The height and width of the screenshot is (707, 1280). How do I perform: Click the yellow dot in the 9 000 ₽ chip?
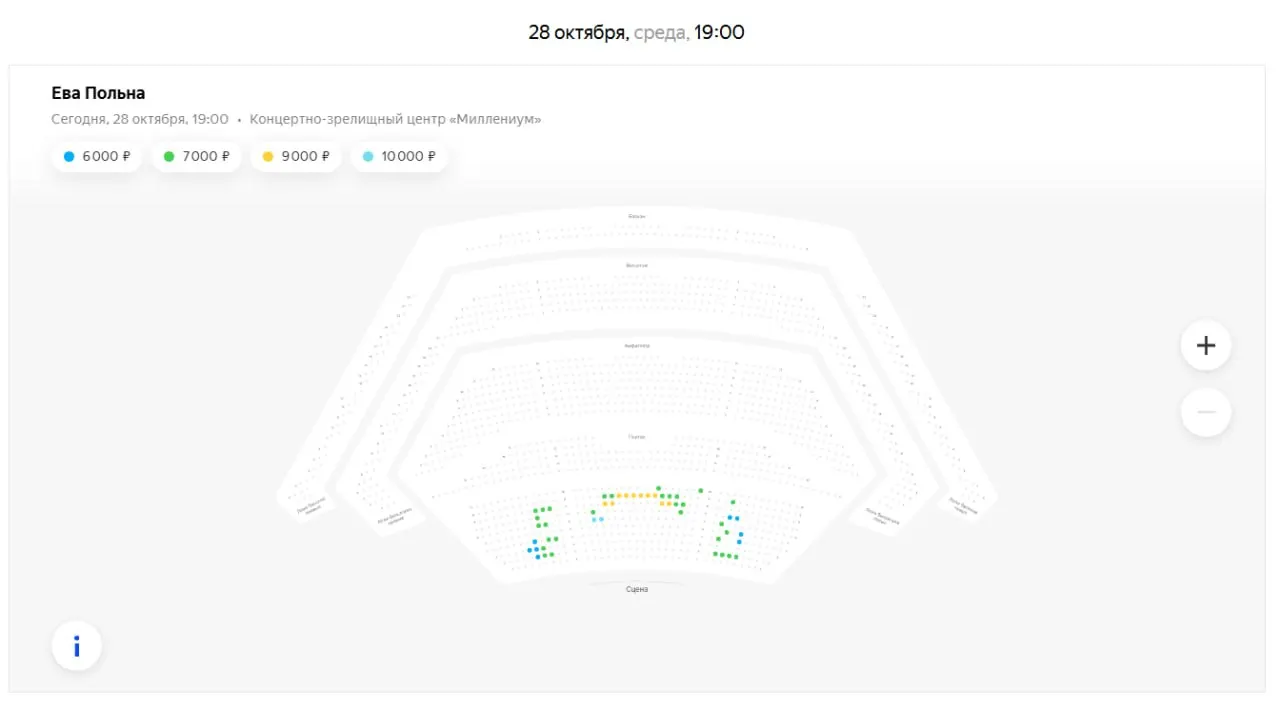268,156
